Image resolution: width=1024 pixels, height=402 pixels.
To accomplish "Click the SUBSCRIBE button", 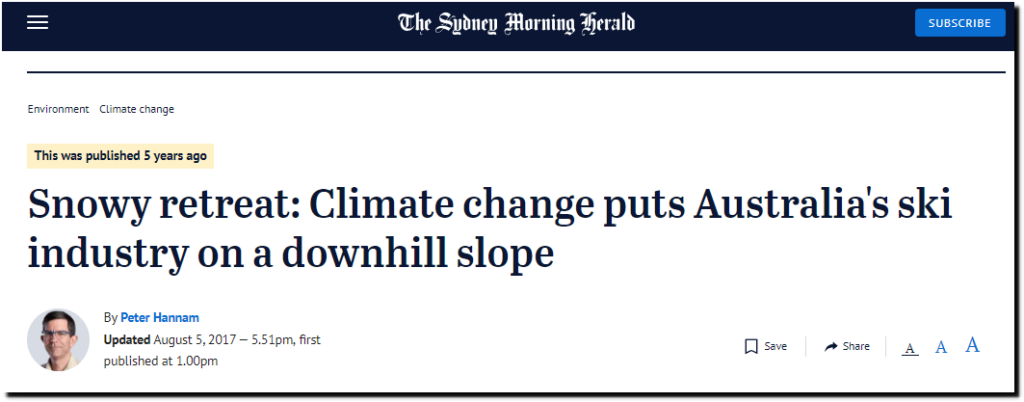I will (x=960, y=23).
